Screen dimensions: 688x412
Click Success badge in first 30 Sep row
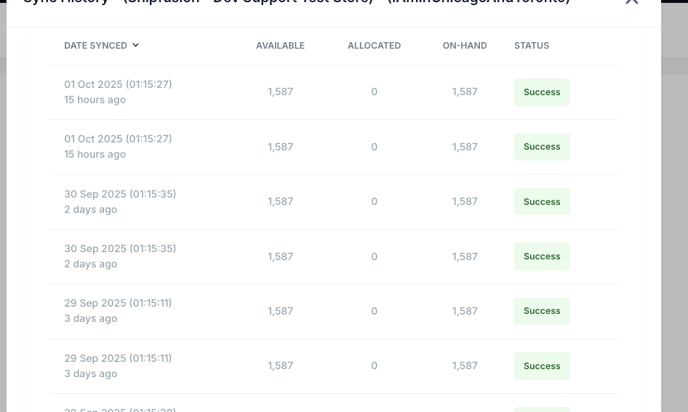tap(542, 202)
